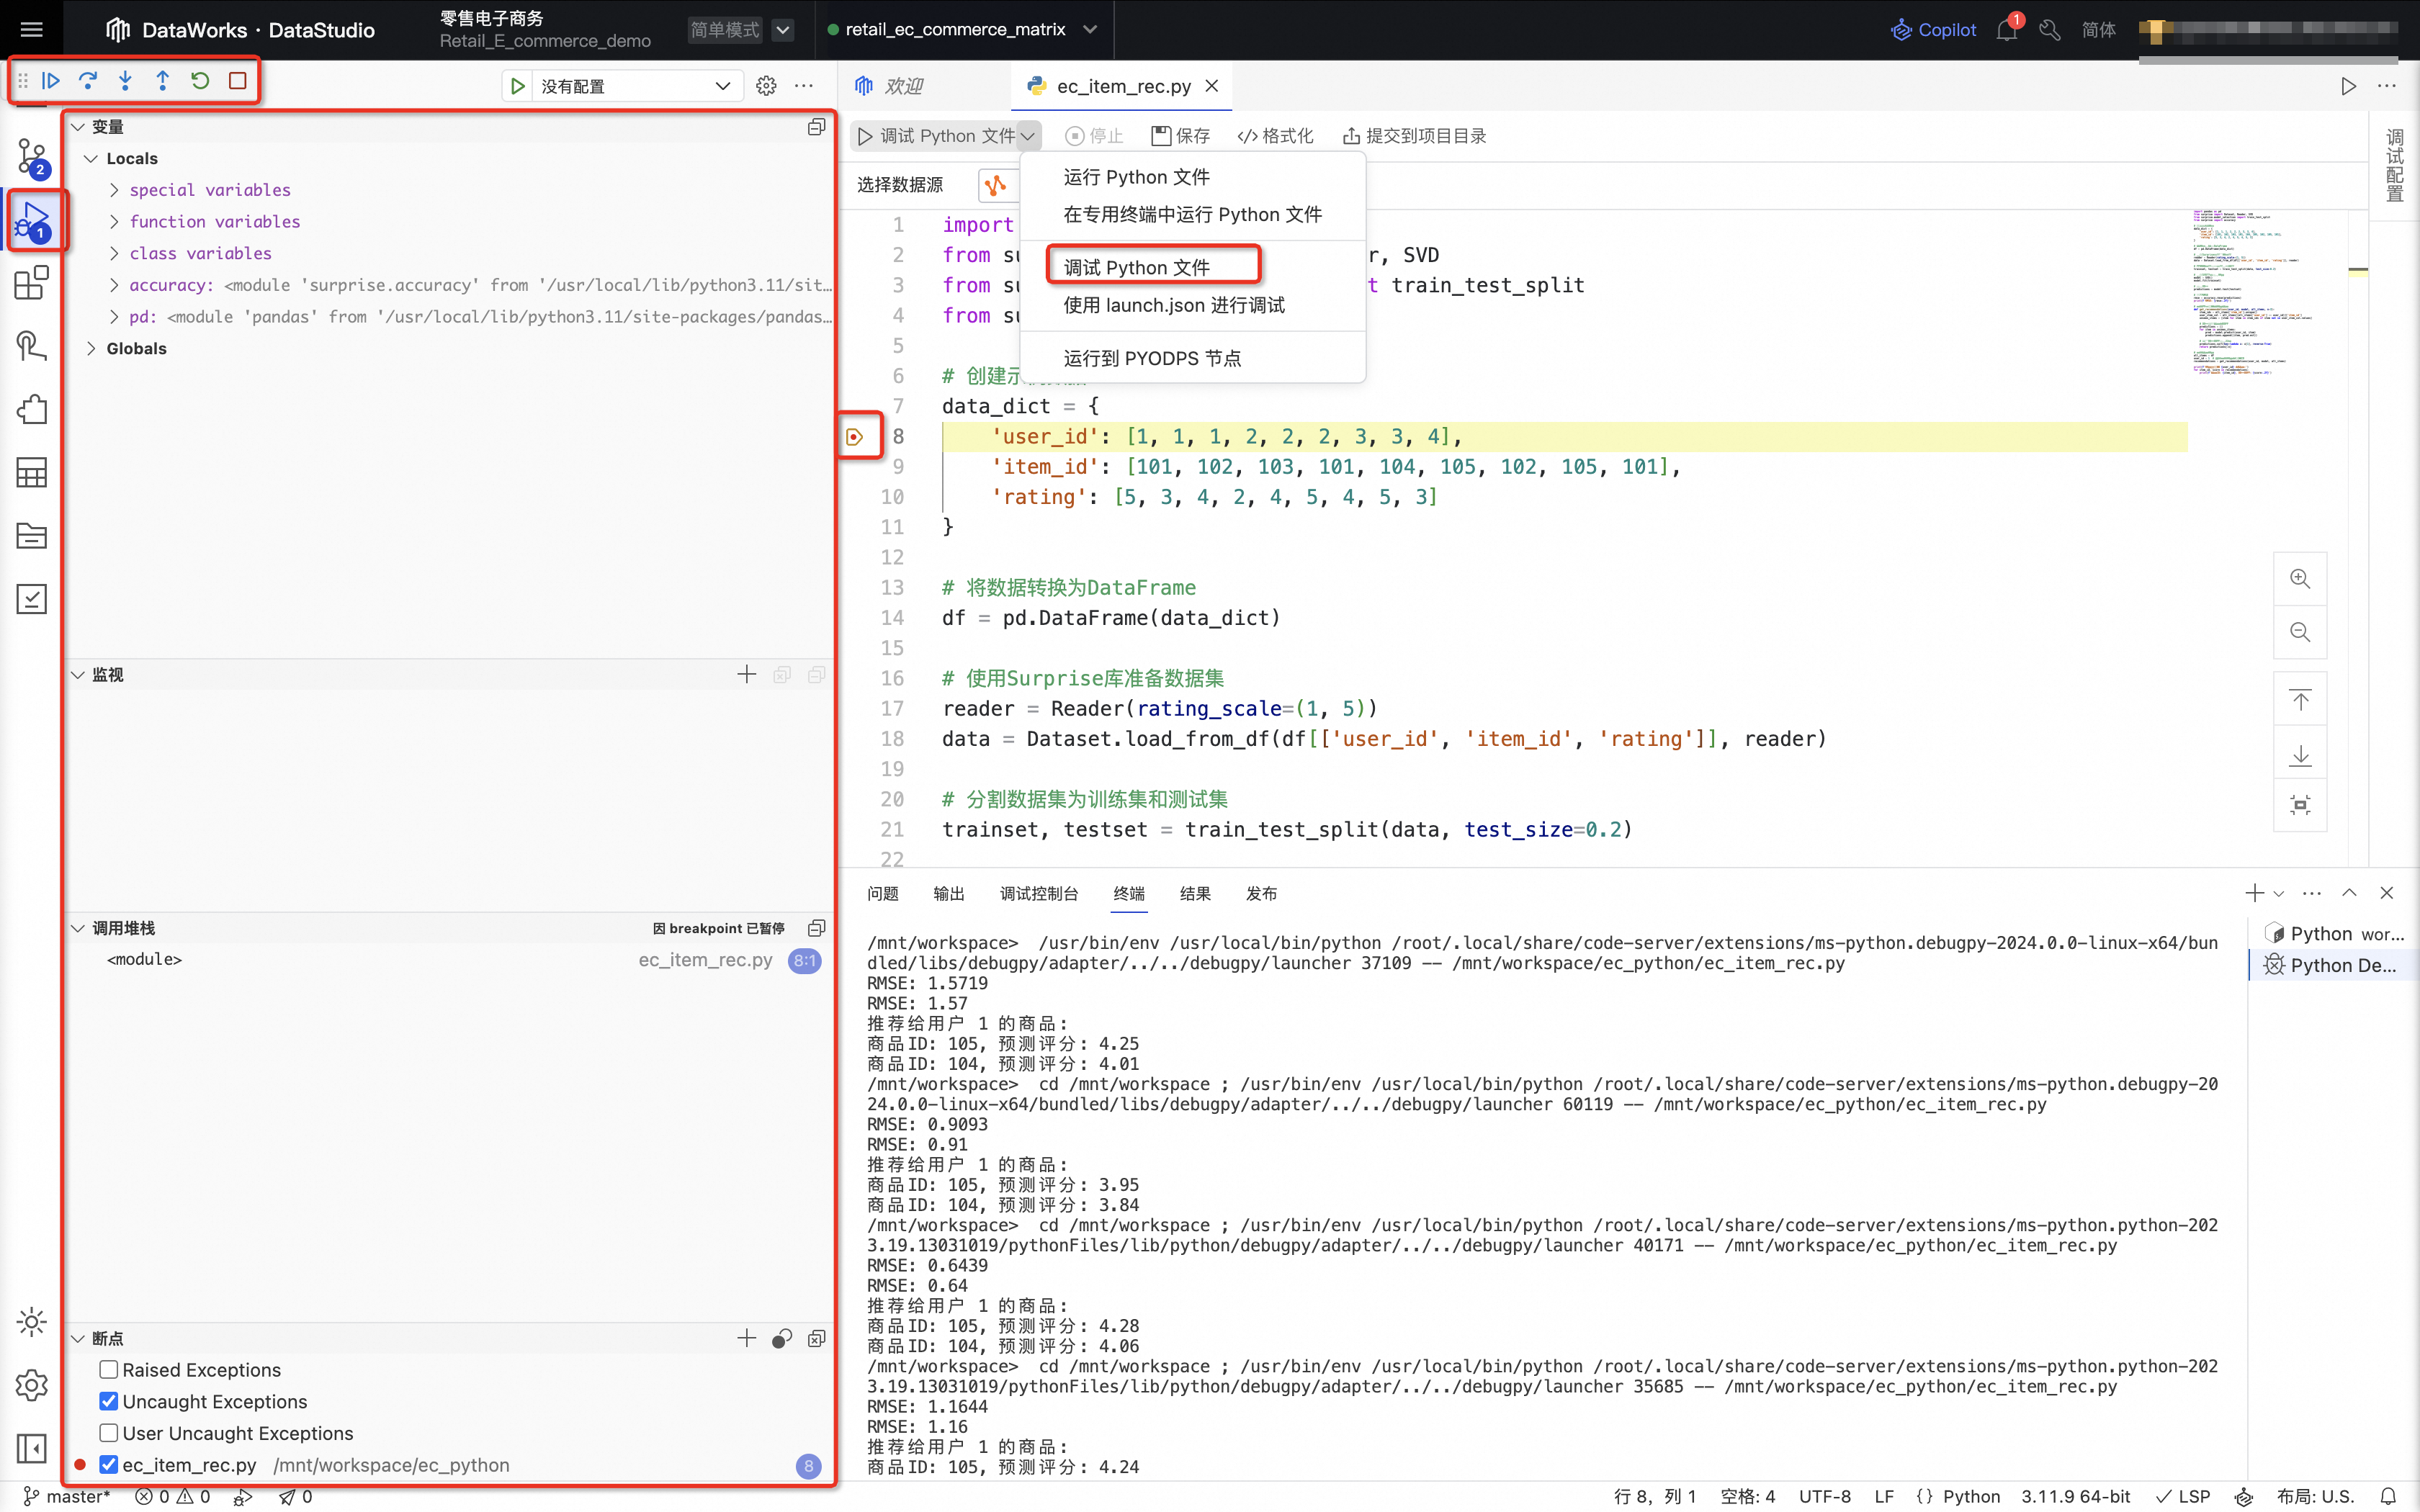Uncheck ec_item_rec.py breakpoint
Screen dimensions: 2420x1512
[109, 1465]
